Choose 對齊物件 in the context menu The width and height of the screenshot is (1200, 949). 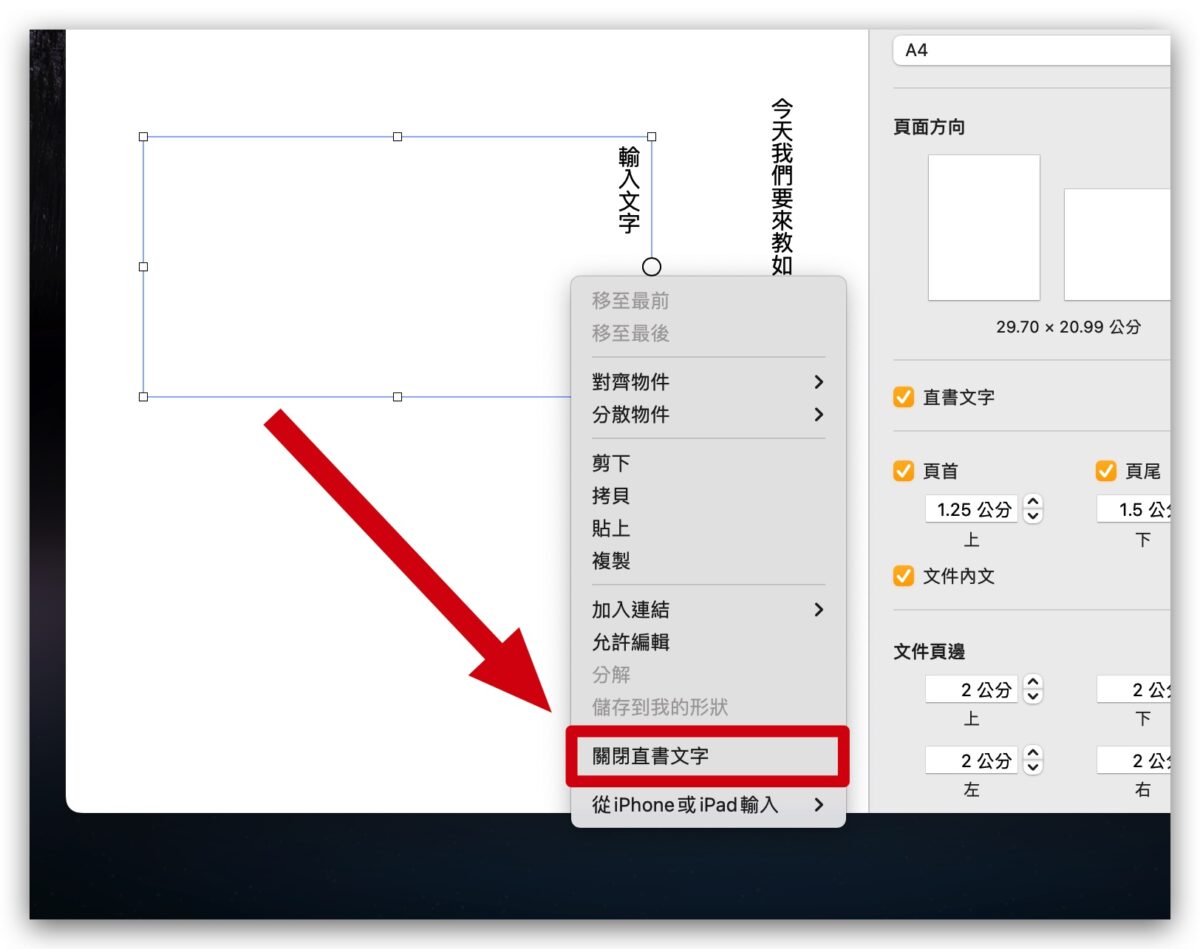708,382
